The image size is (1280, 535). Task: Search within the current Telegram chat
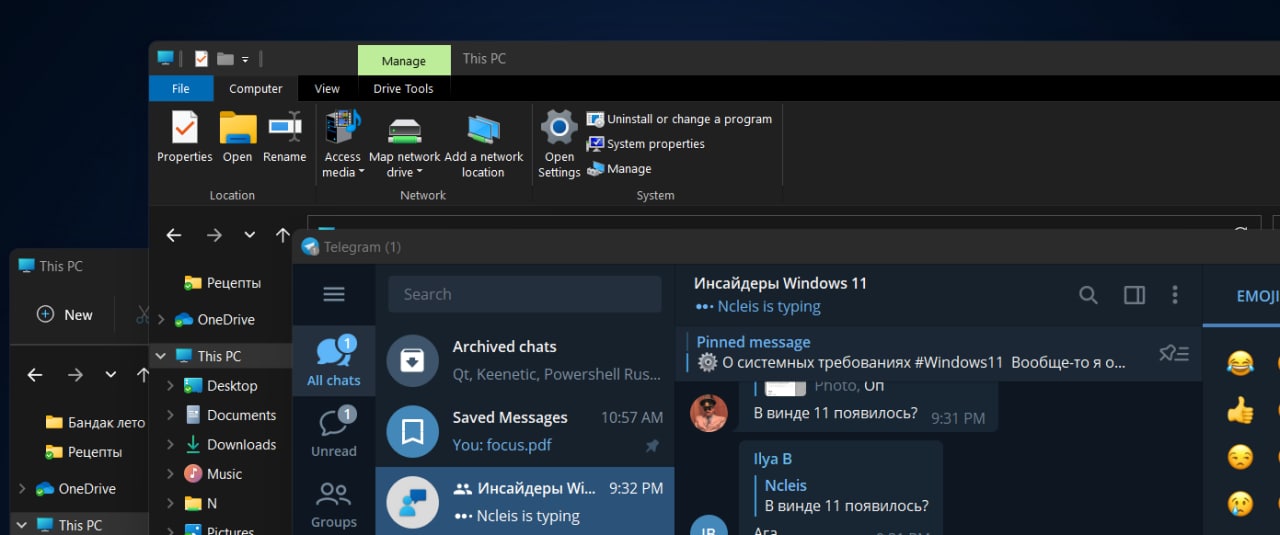[x=1088, y=295]
